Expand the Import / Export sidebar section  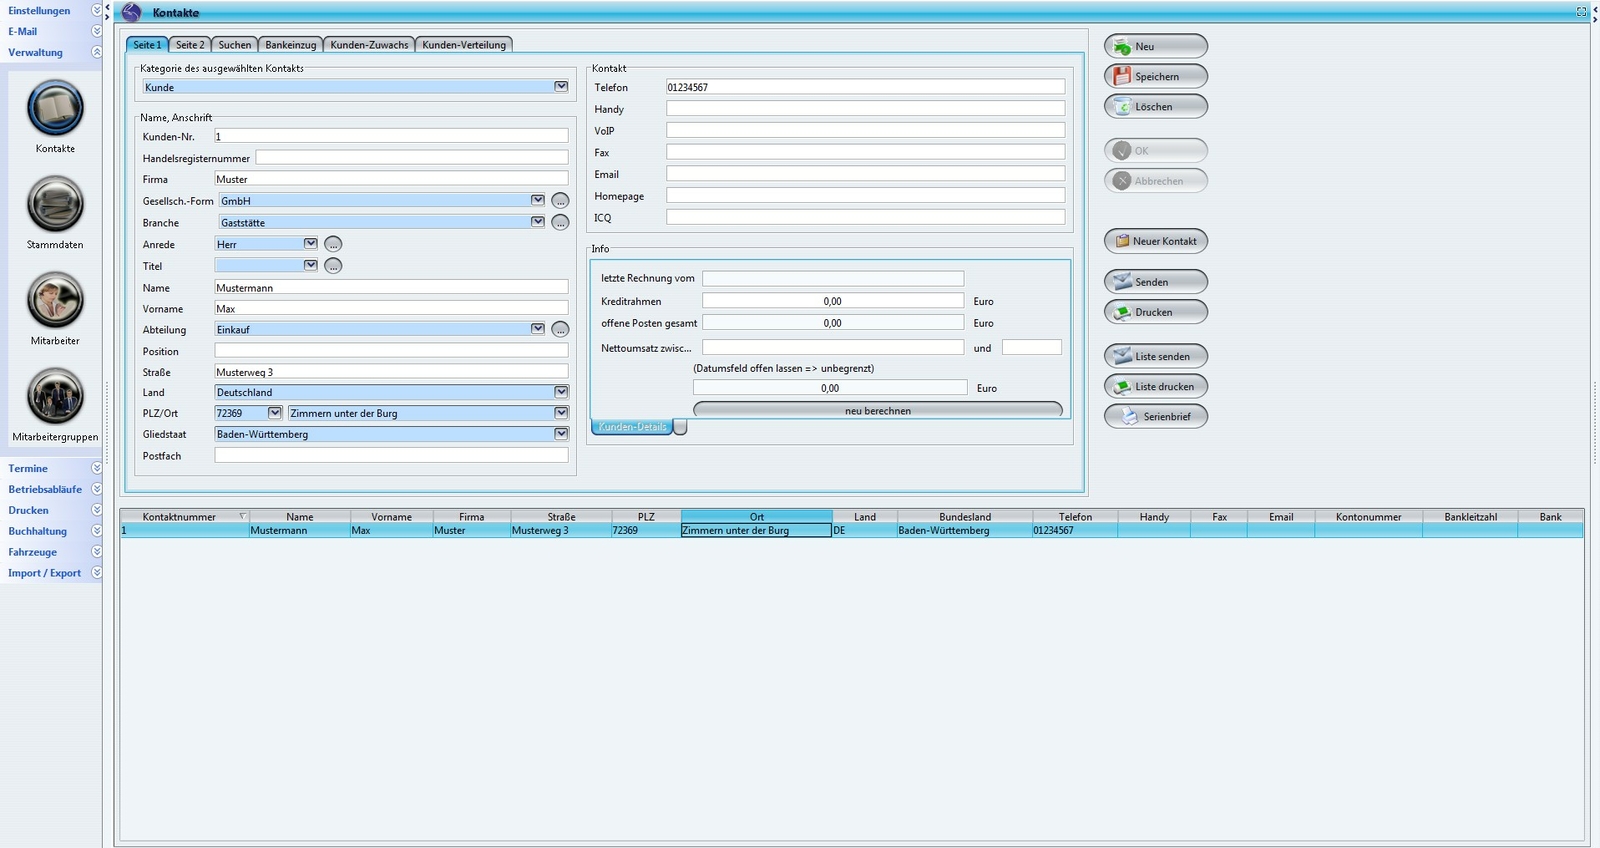click(96, 573)
